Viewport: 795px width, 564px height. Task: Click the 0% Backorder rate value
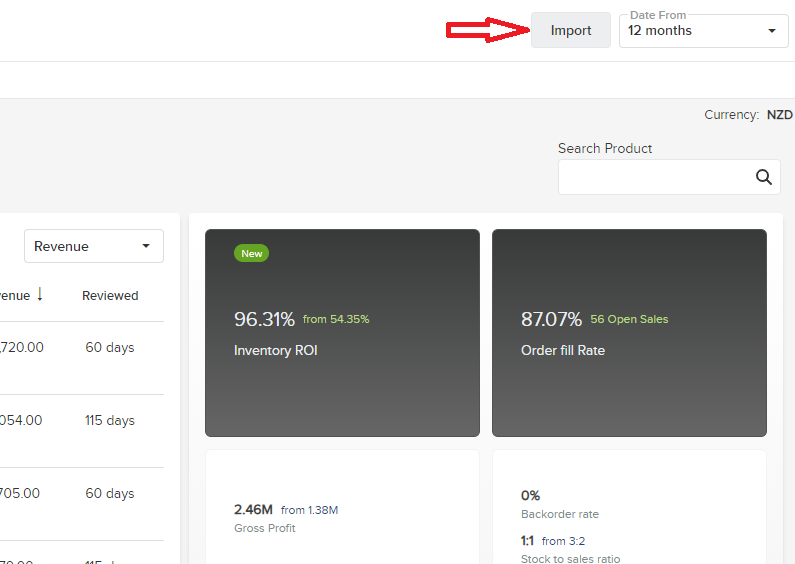point(530,496)
